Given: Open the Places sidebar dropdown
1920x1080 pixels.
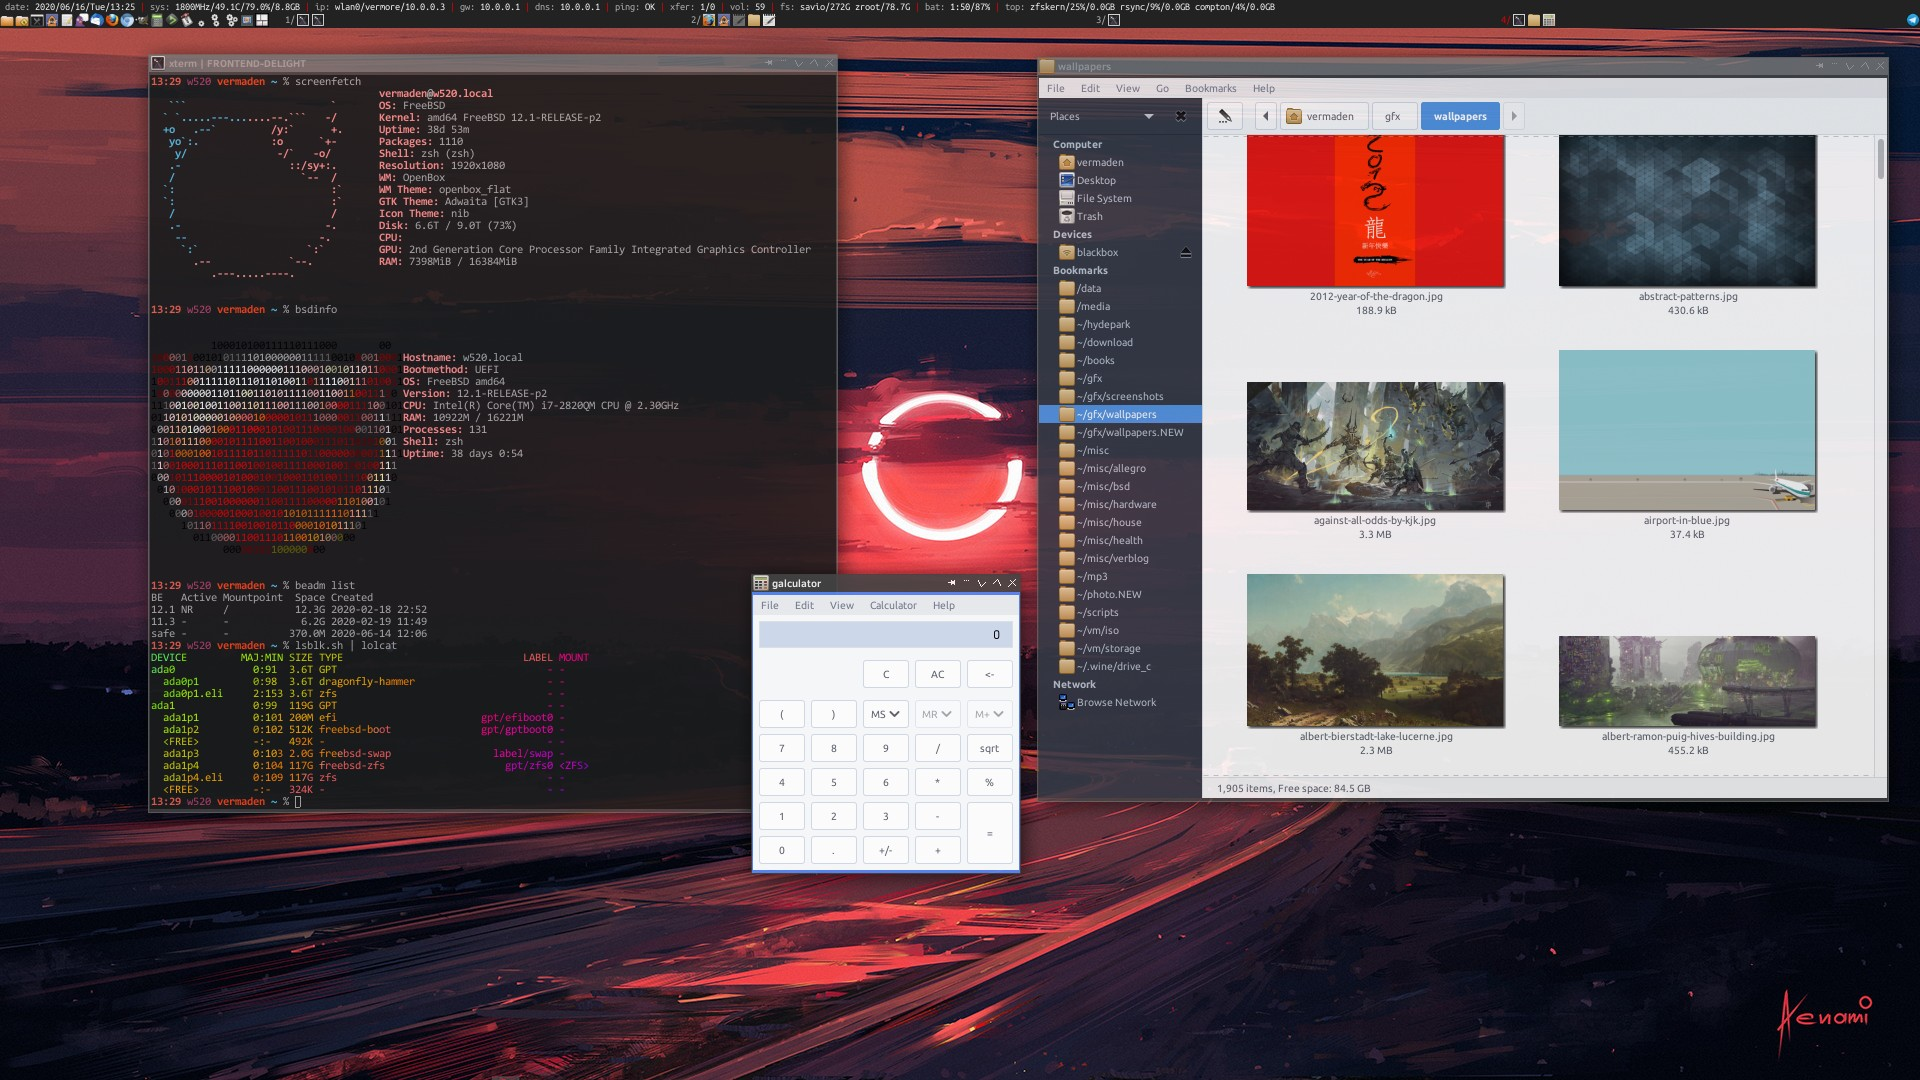Looking at the screenshot, I should tap(1149, 116).
